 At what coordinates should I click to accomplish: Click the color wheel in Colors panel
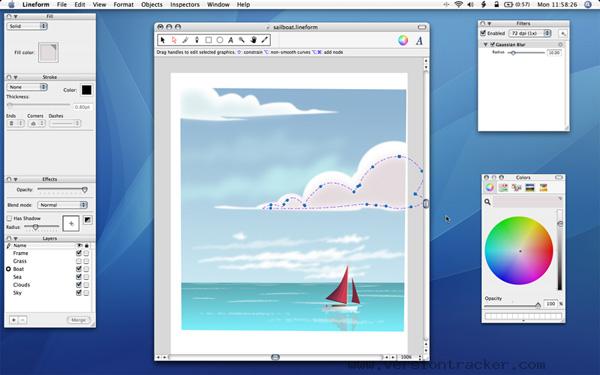[519, 251]
